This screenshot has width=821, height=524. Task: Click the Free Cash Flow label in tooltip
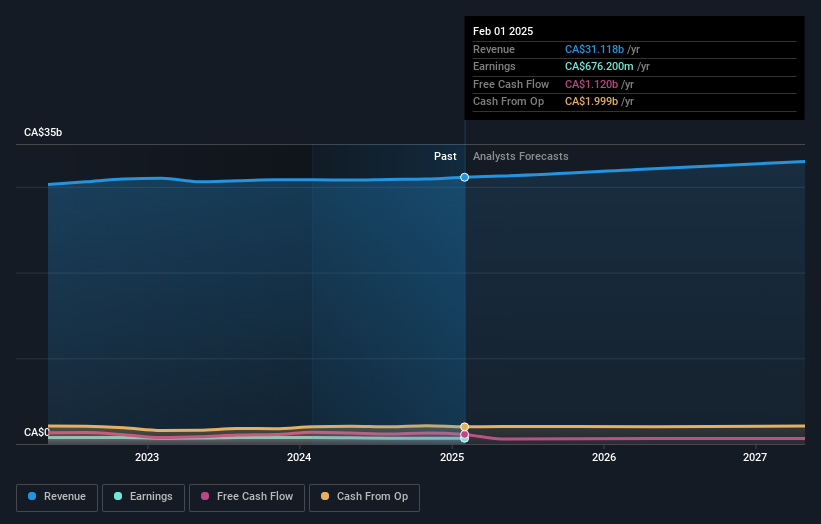tap(511, 84)
